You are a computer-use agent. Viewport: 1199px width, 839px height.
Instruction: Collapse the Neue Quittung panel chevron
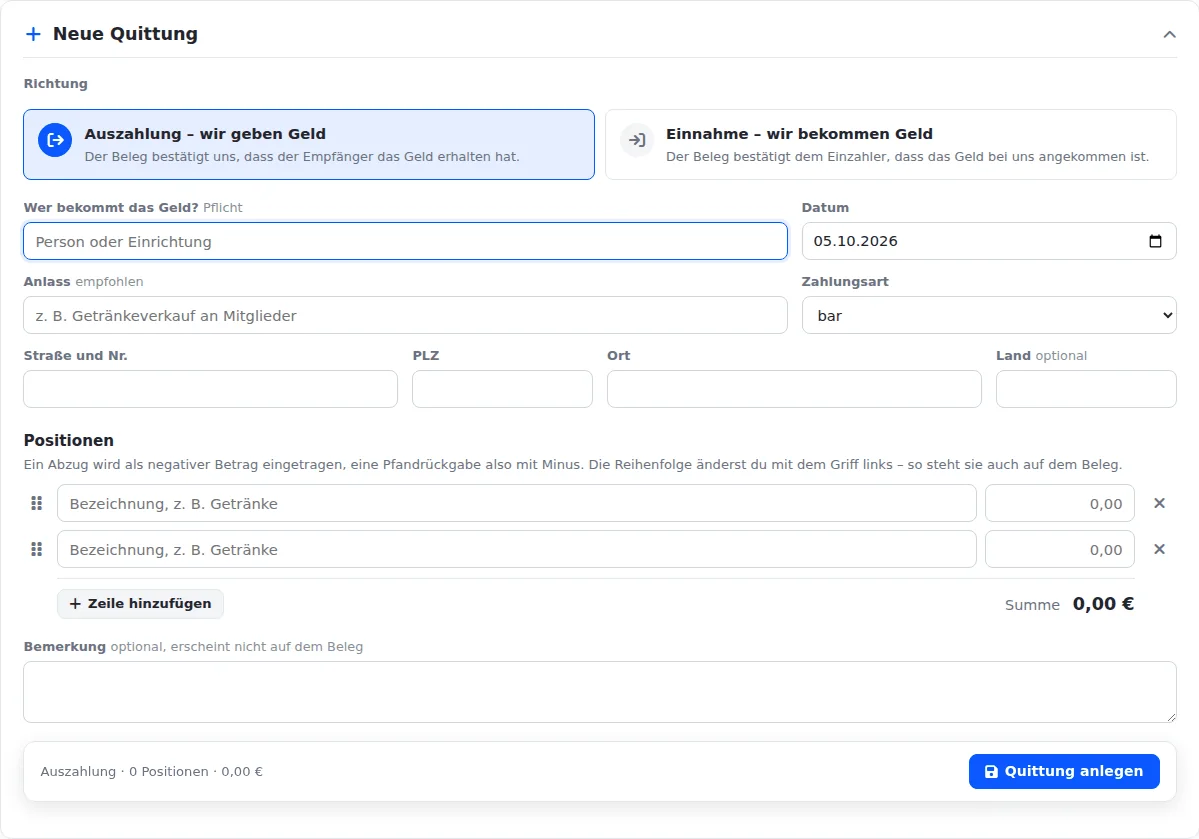coord(1169,34)
